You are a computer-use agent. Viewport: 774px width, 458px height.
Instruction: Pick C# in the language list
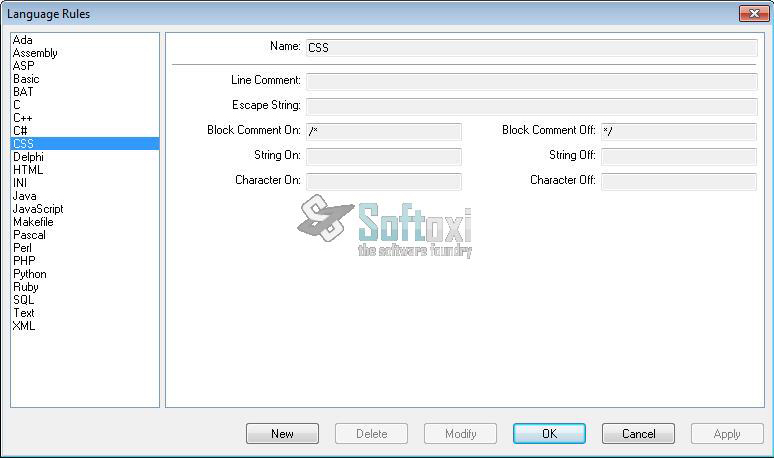(20, 131)
